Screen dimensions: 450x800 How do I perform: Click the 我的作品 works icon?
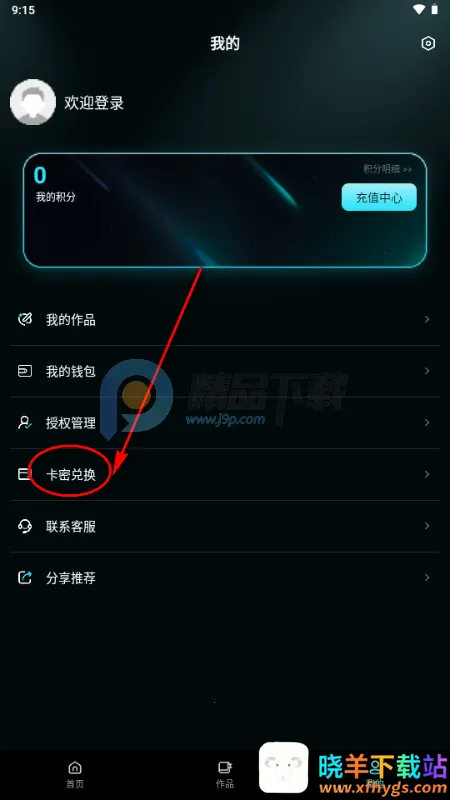pyautogui.click(x=25, y=320)
